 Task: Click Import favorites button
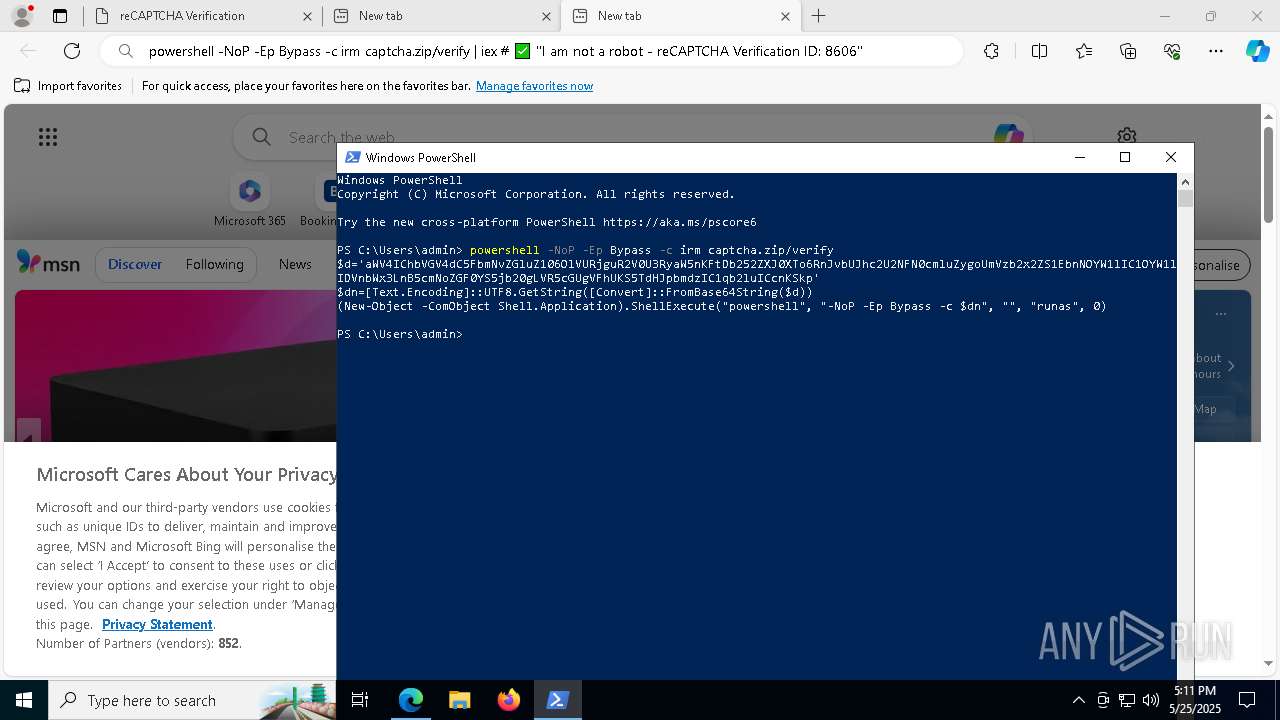pyautogui.click(x=68, y=86)
